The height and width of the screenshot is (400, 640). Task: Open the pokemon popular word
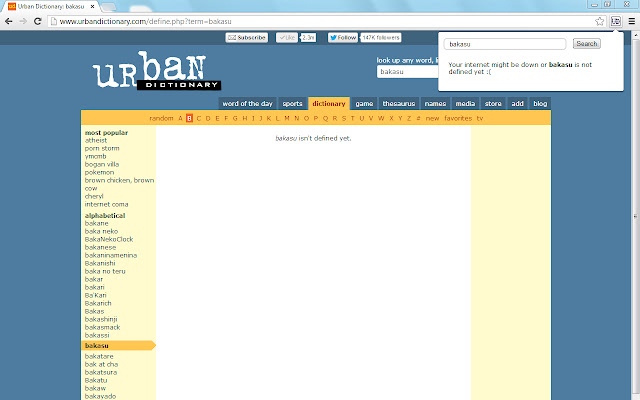coord(99,172)
